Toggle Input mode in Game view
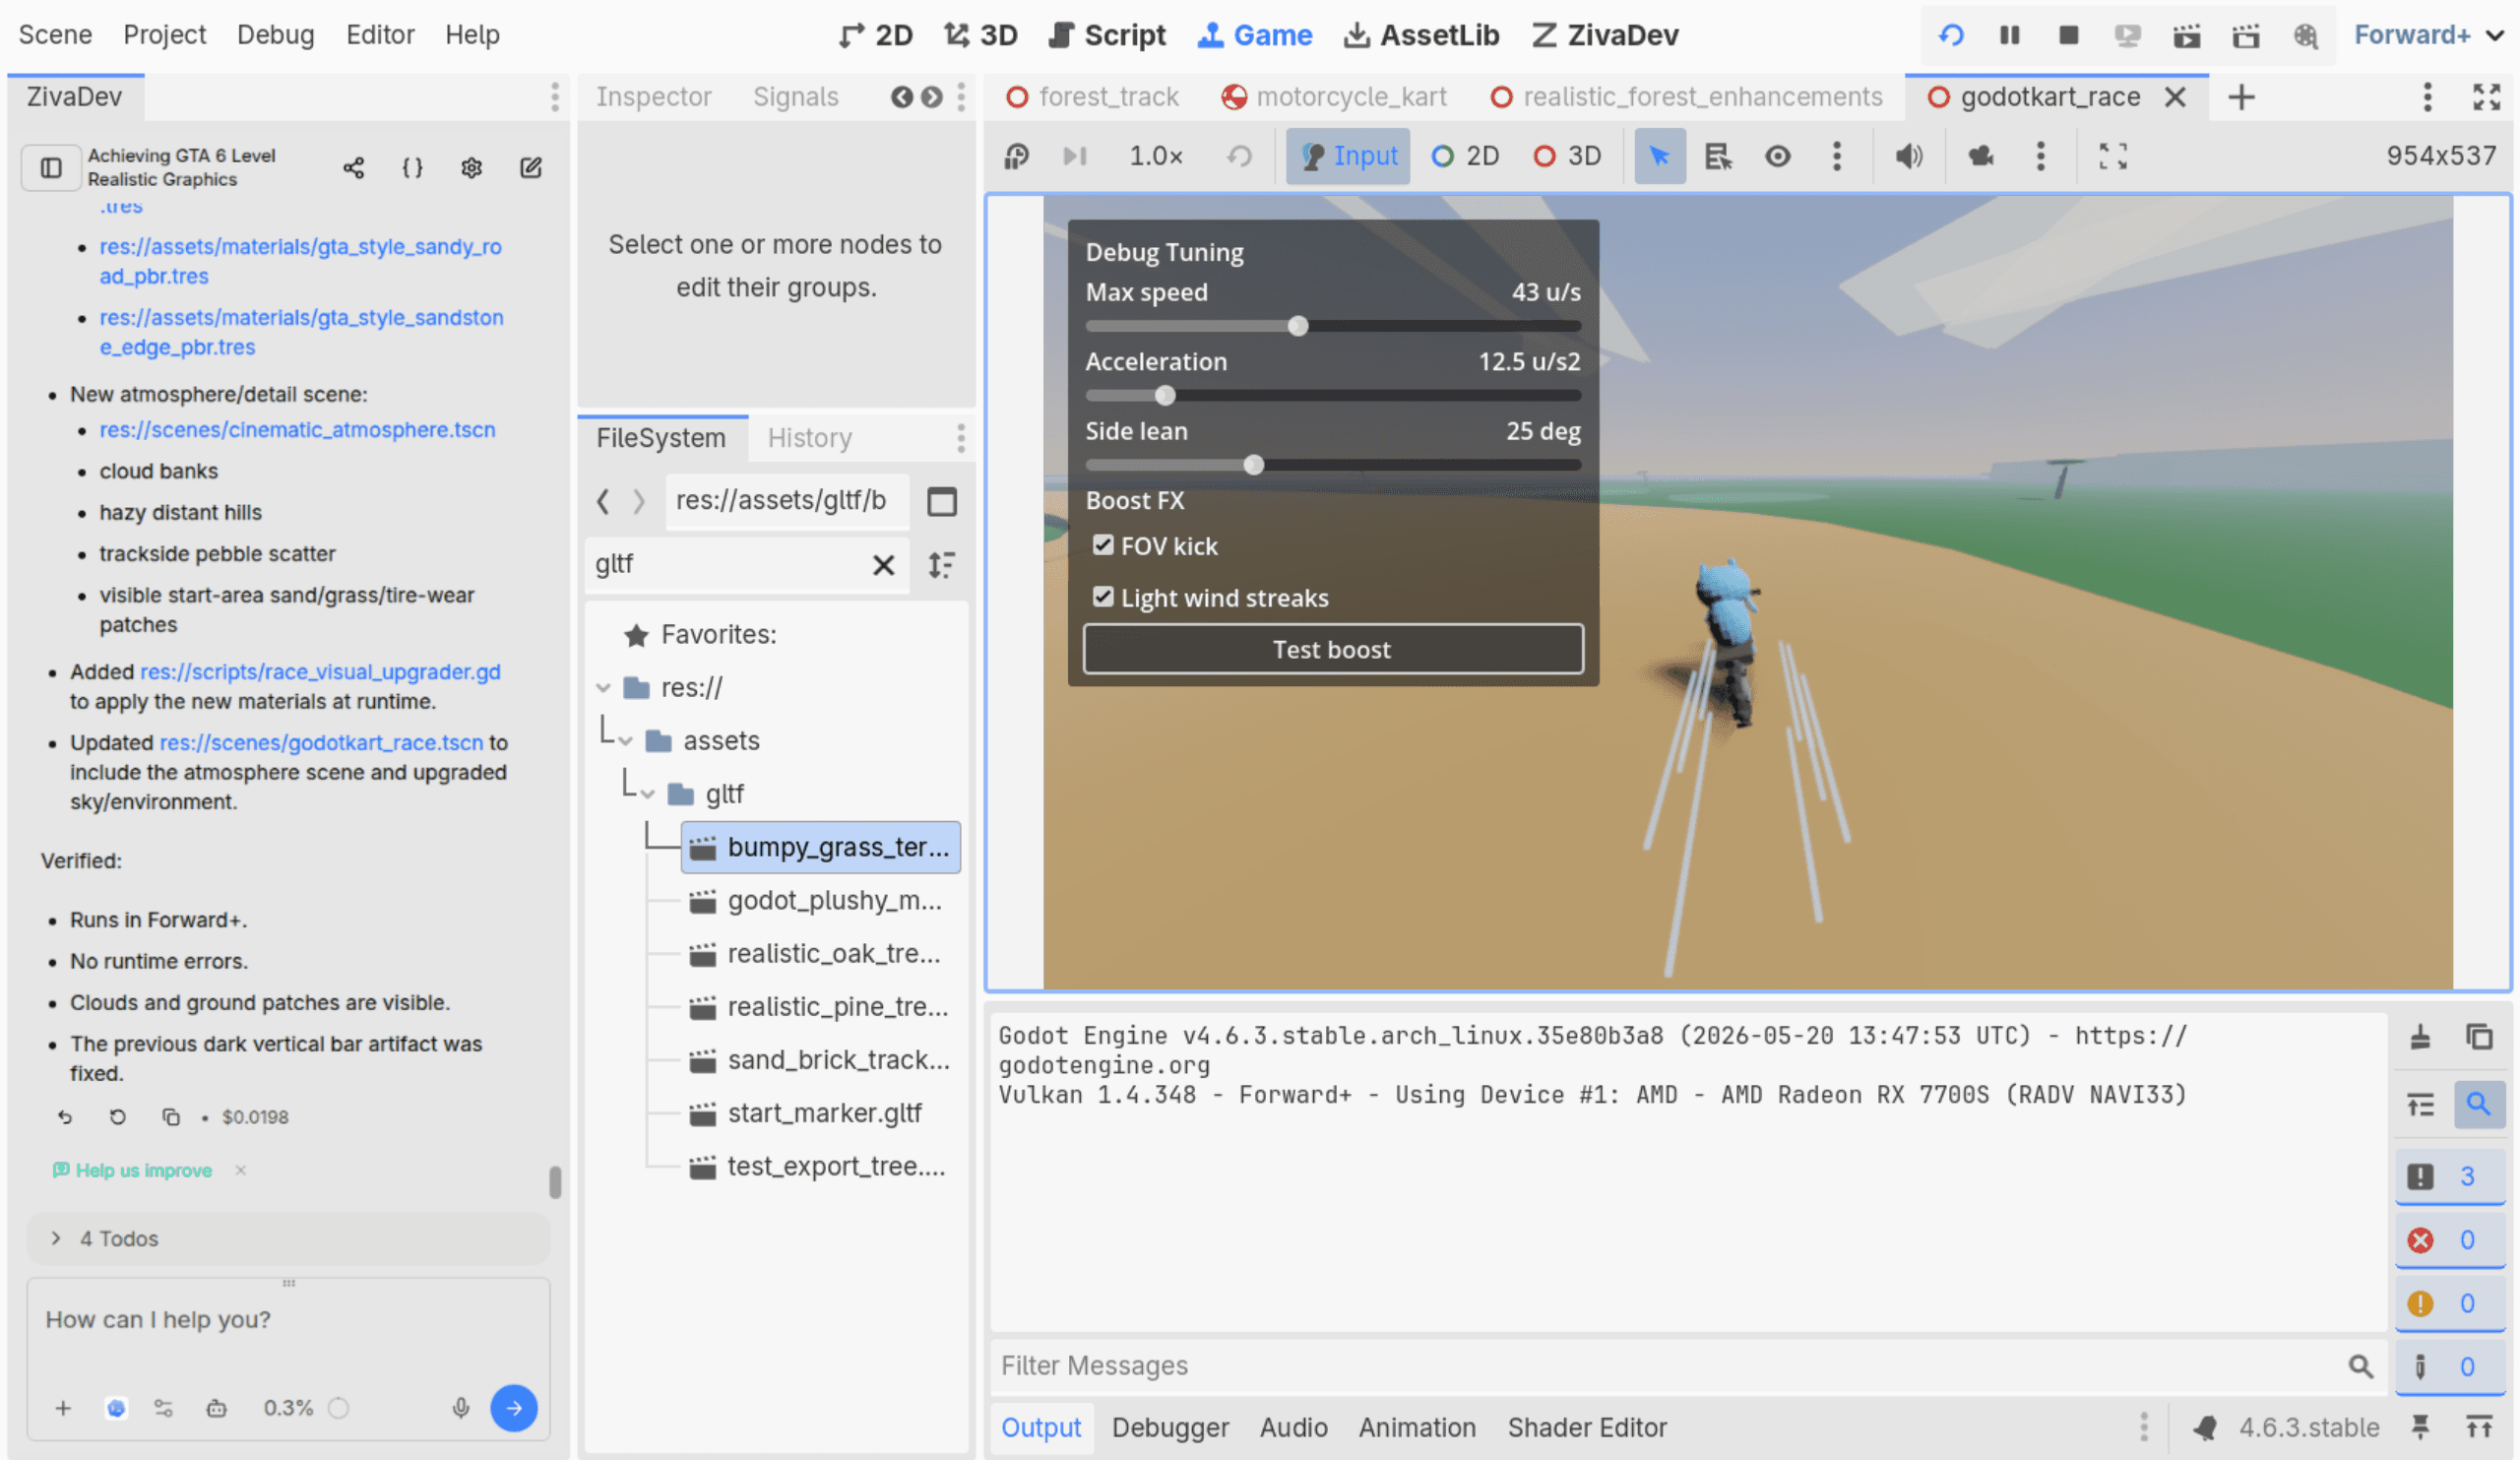The width and height of the screenshot is (2520, 1460). 1348,156
